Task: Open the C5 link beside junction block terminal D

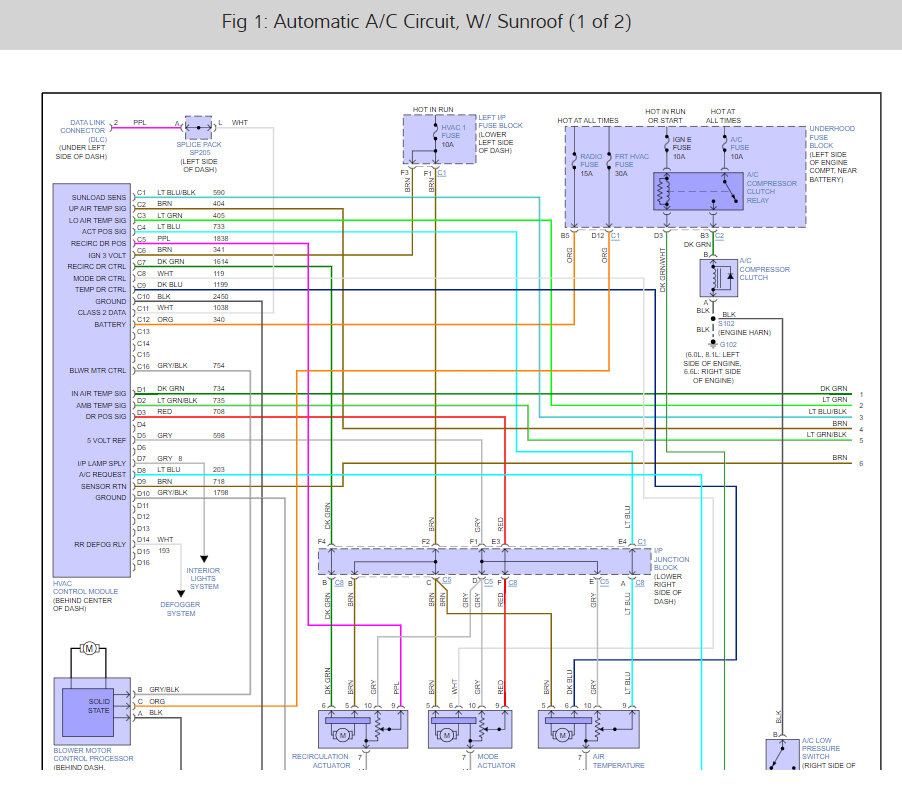Action: point(488,582)
